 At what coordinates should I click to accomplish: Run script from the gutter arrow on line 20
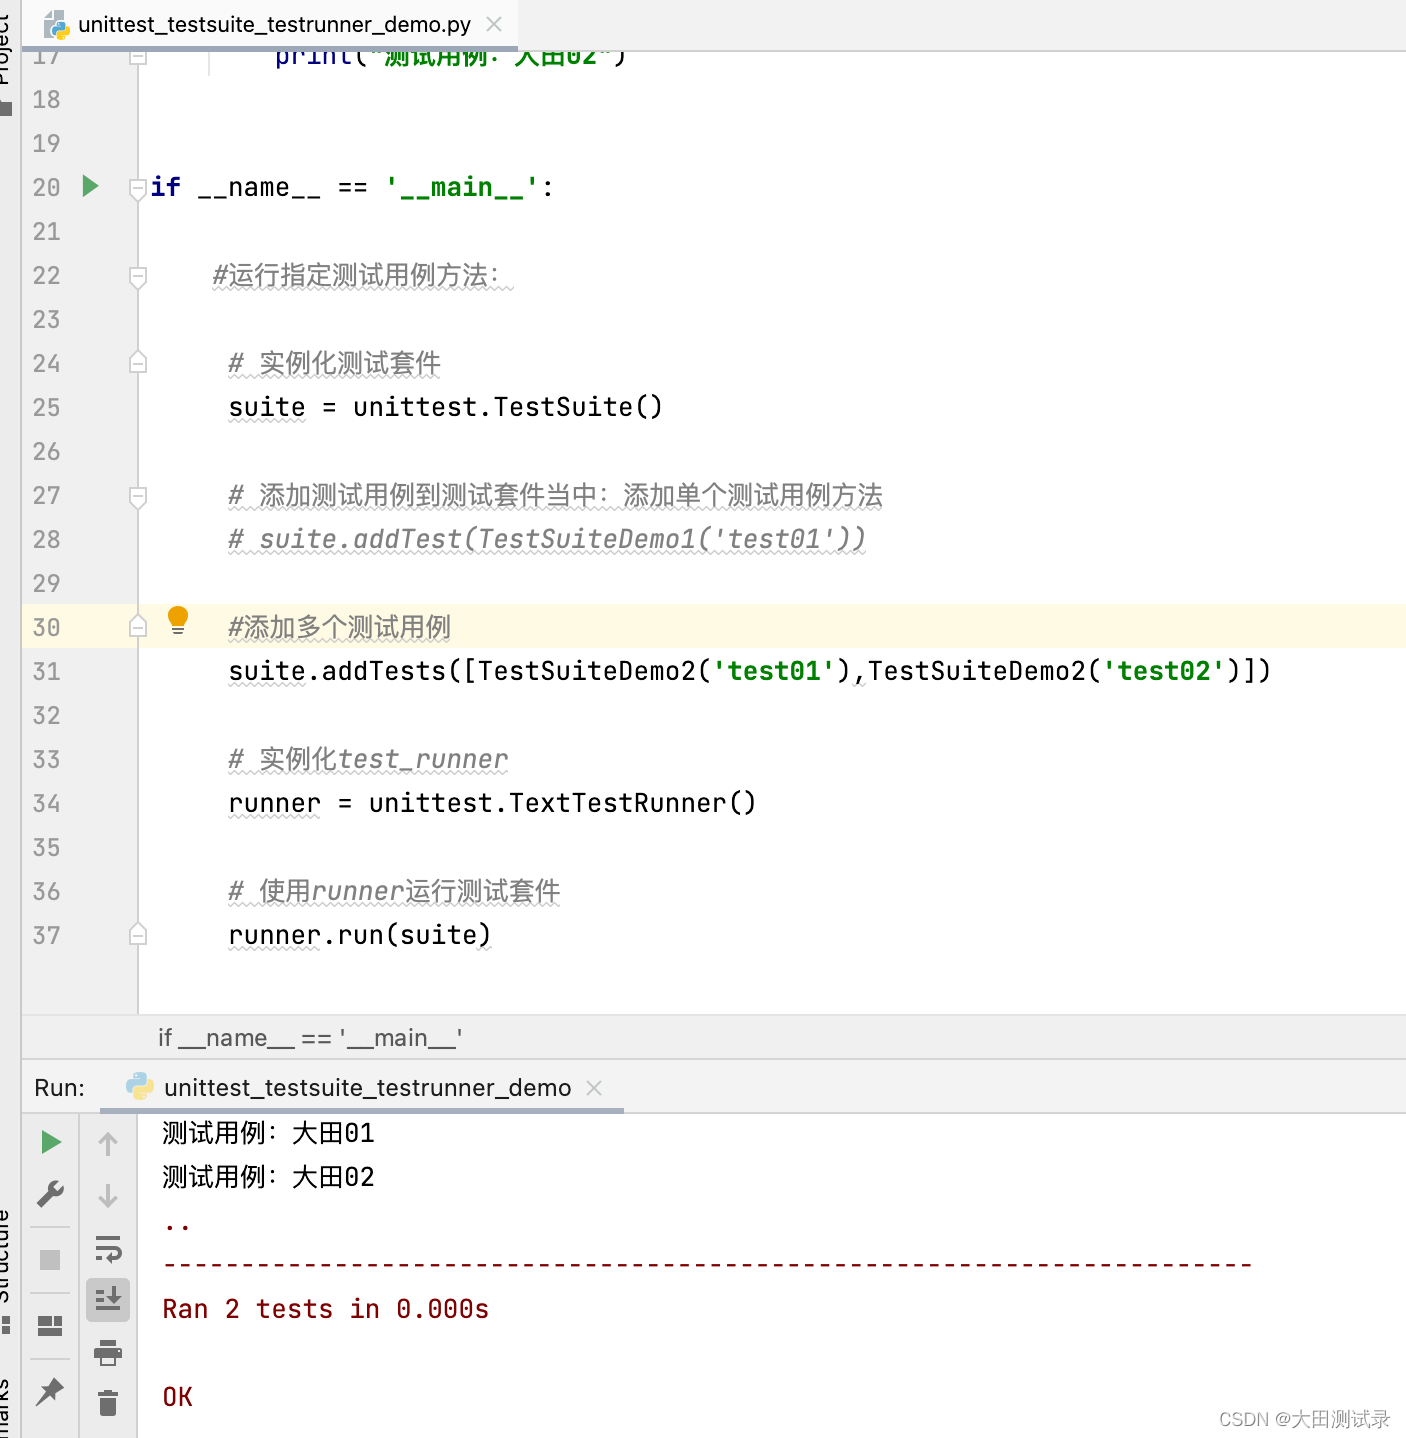coord(90,186)
